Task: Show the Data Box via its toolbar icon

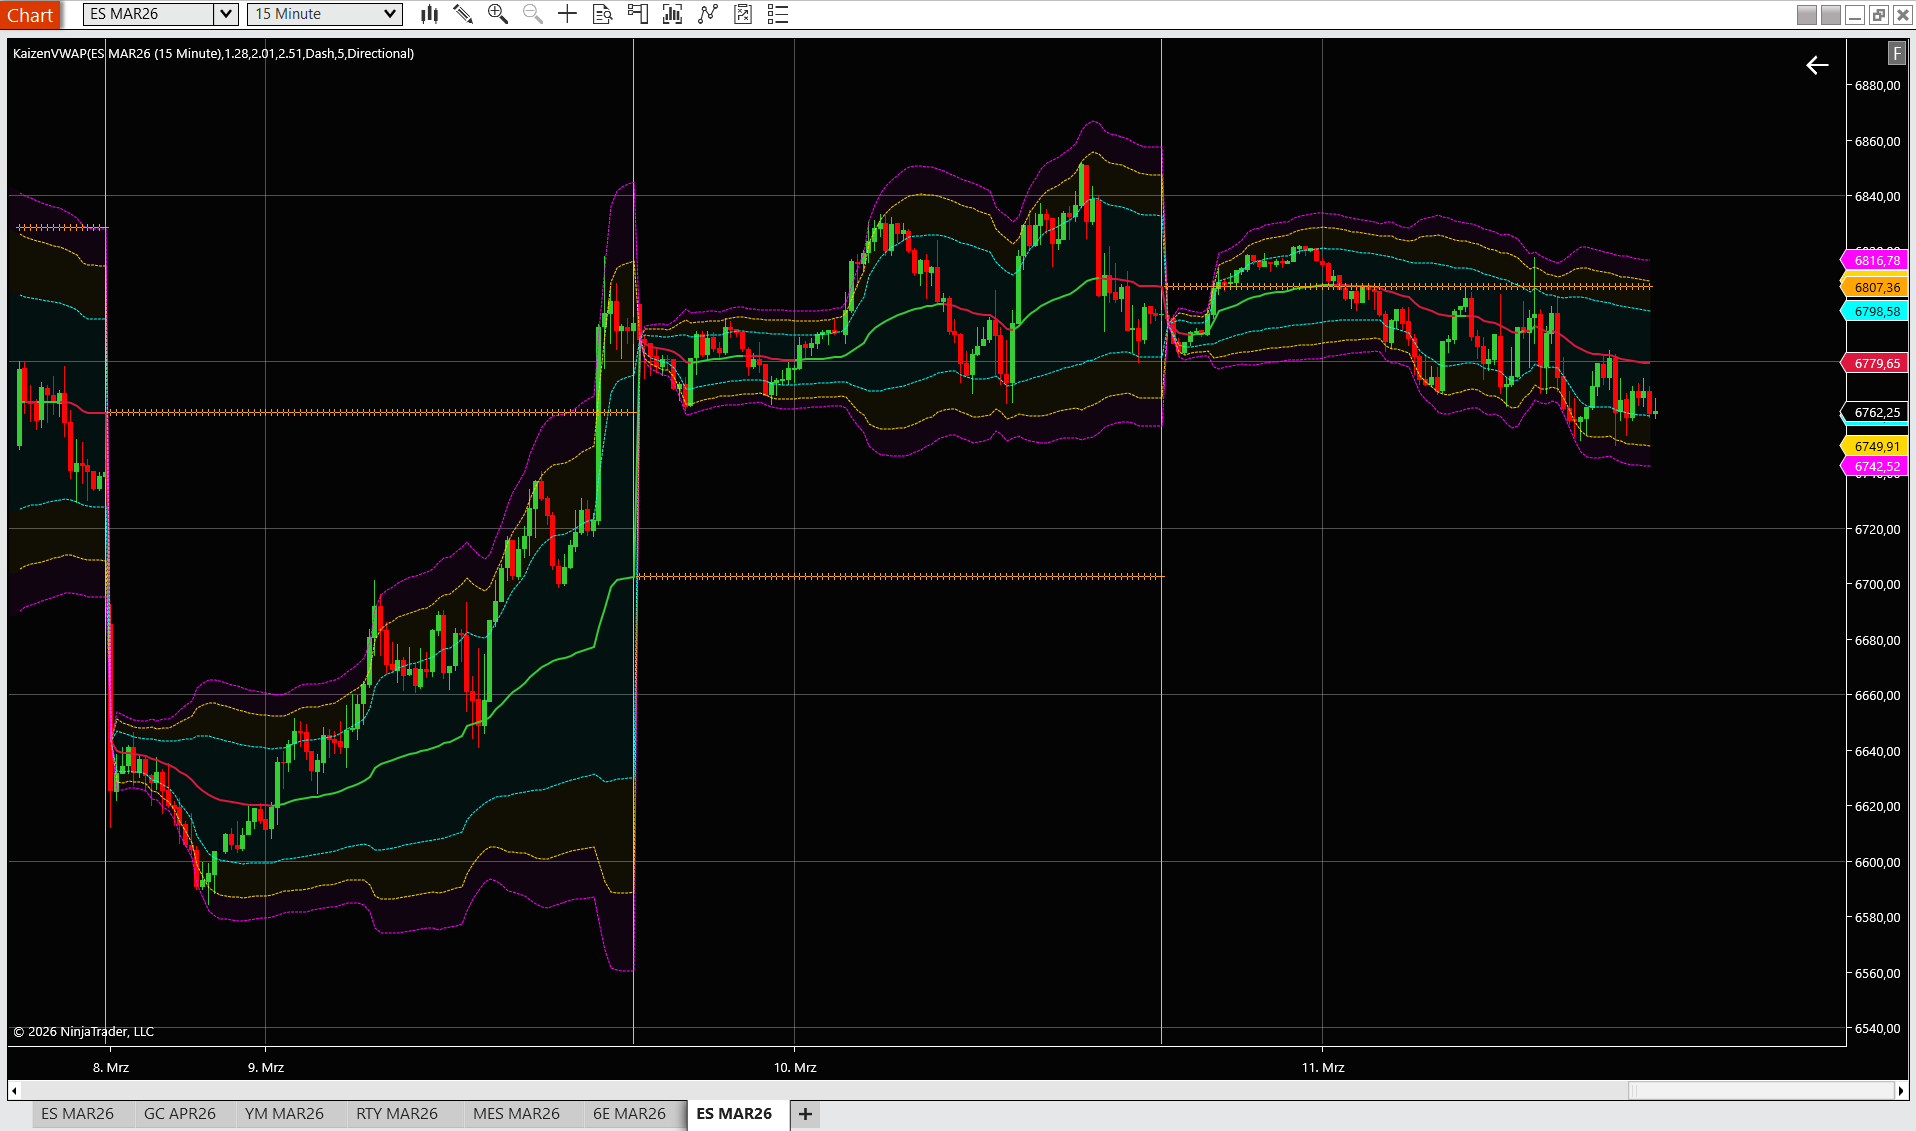Action: [601, 14]
